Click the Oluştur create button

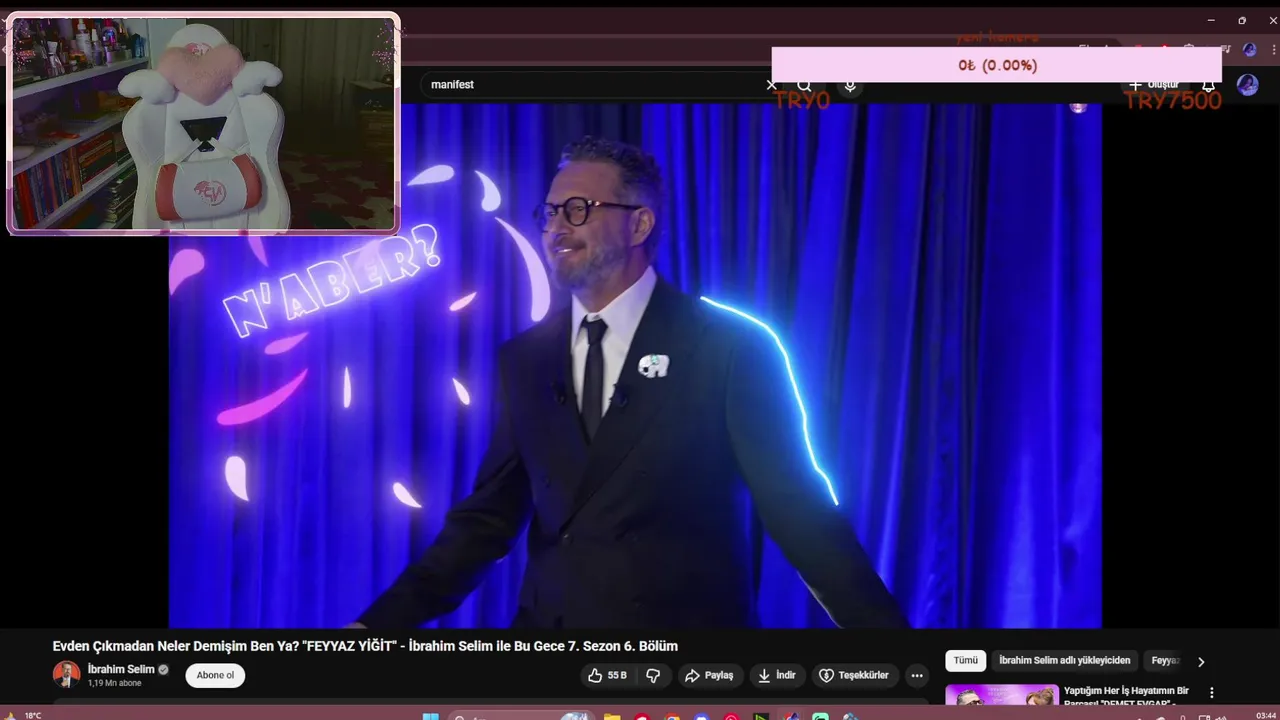click(x=1155, y=86)
